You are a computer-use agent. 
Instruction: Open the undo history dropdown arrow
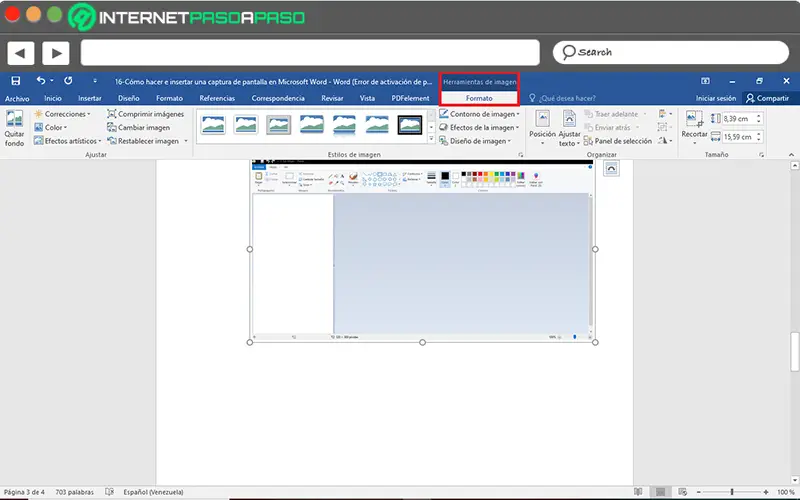point(52,81)
